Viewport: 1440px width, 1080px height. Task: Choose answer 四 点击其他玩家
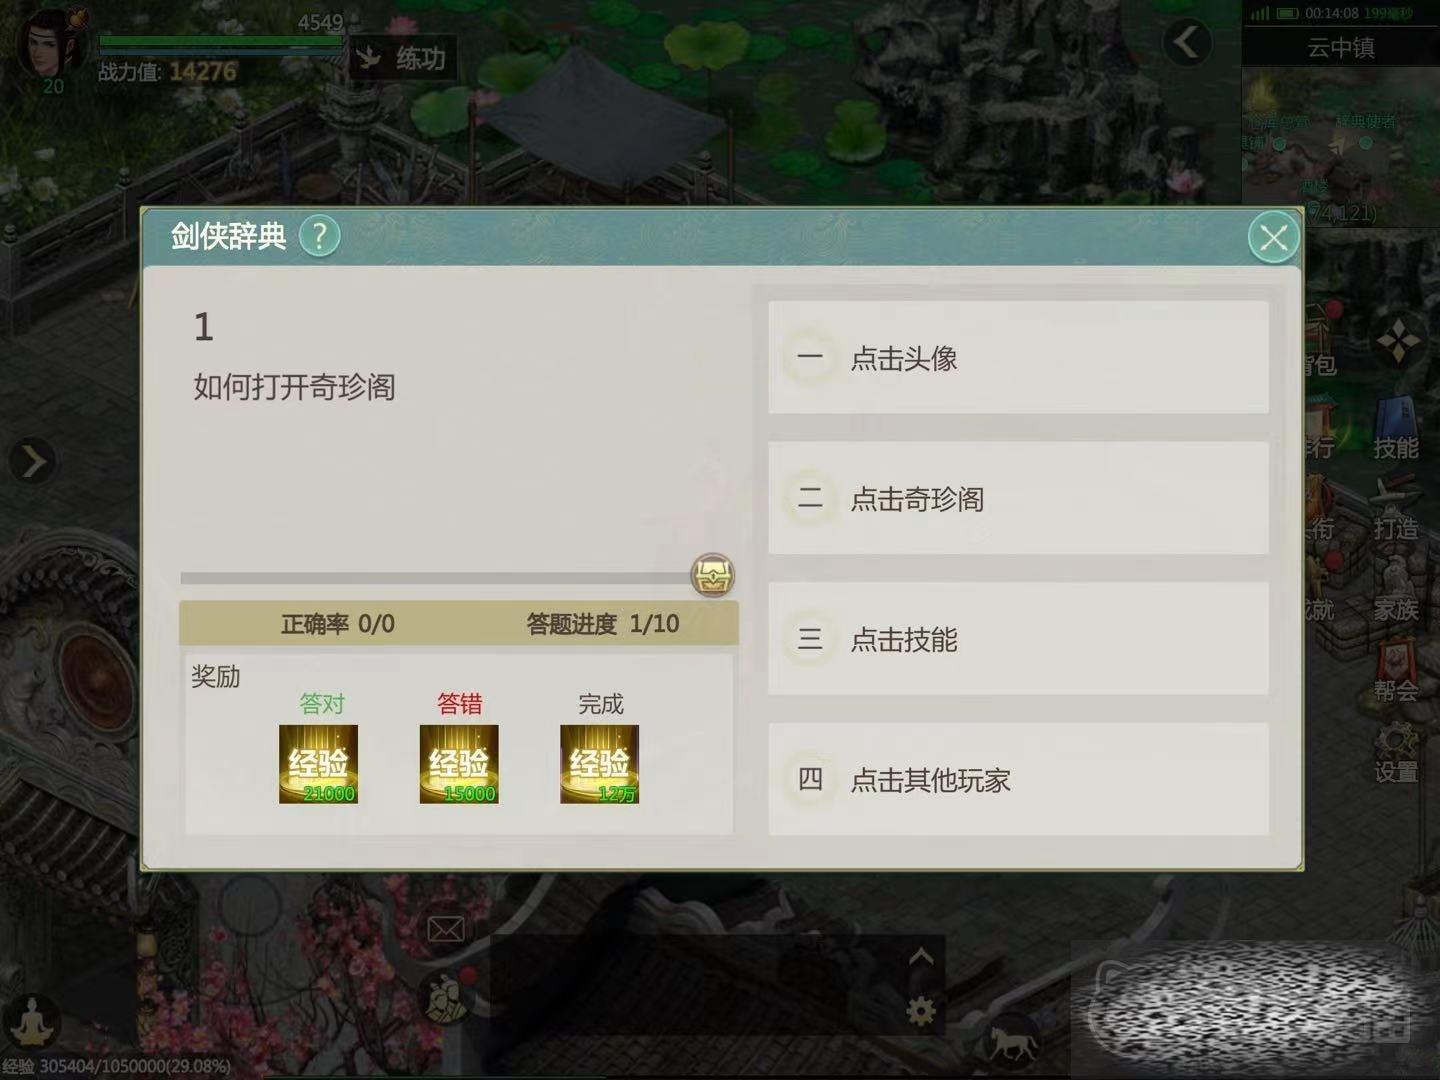point(1018,779)
